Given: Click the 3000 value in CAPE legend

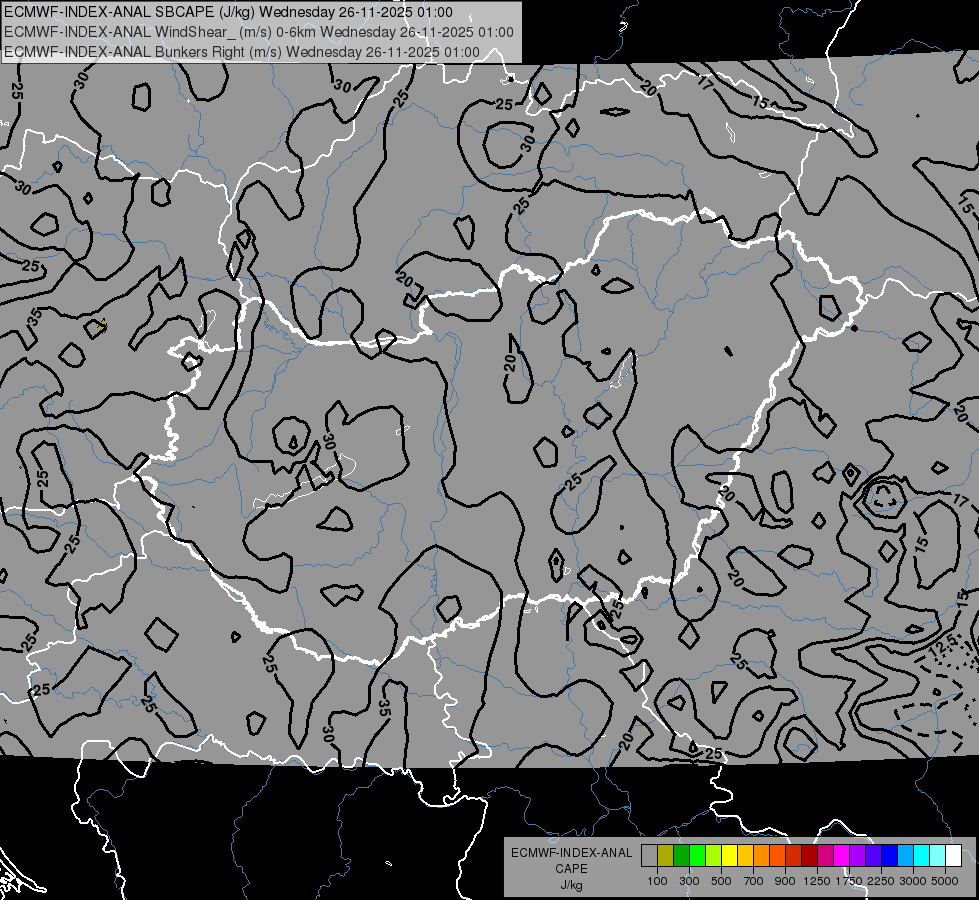Looking at the screenshot, I should (x=912, y=881).
